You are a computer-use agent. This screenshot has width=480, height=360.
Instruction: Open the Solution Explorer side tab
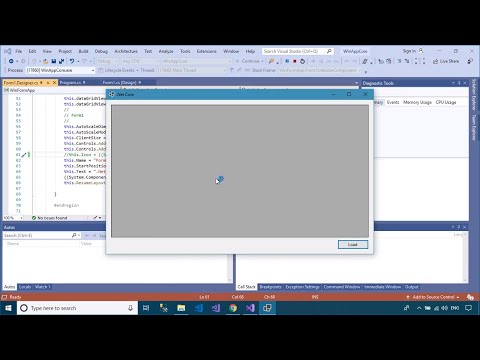474,95
